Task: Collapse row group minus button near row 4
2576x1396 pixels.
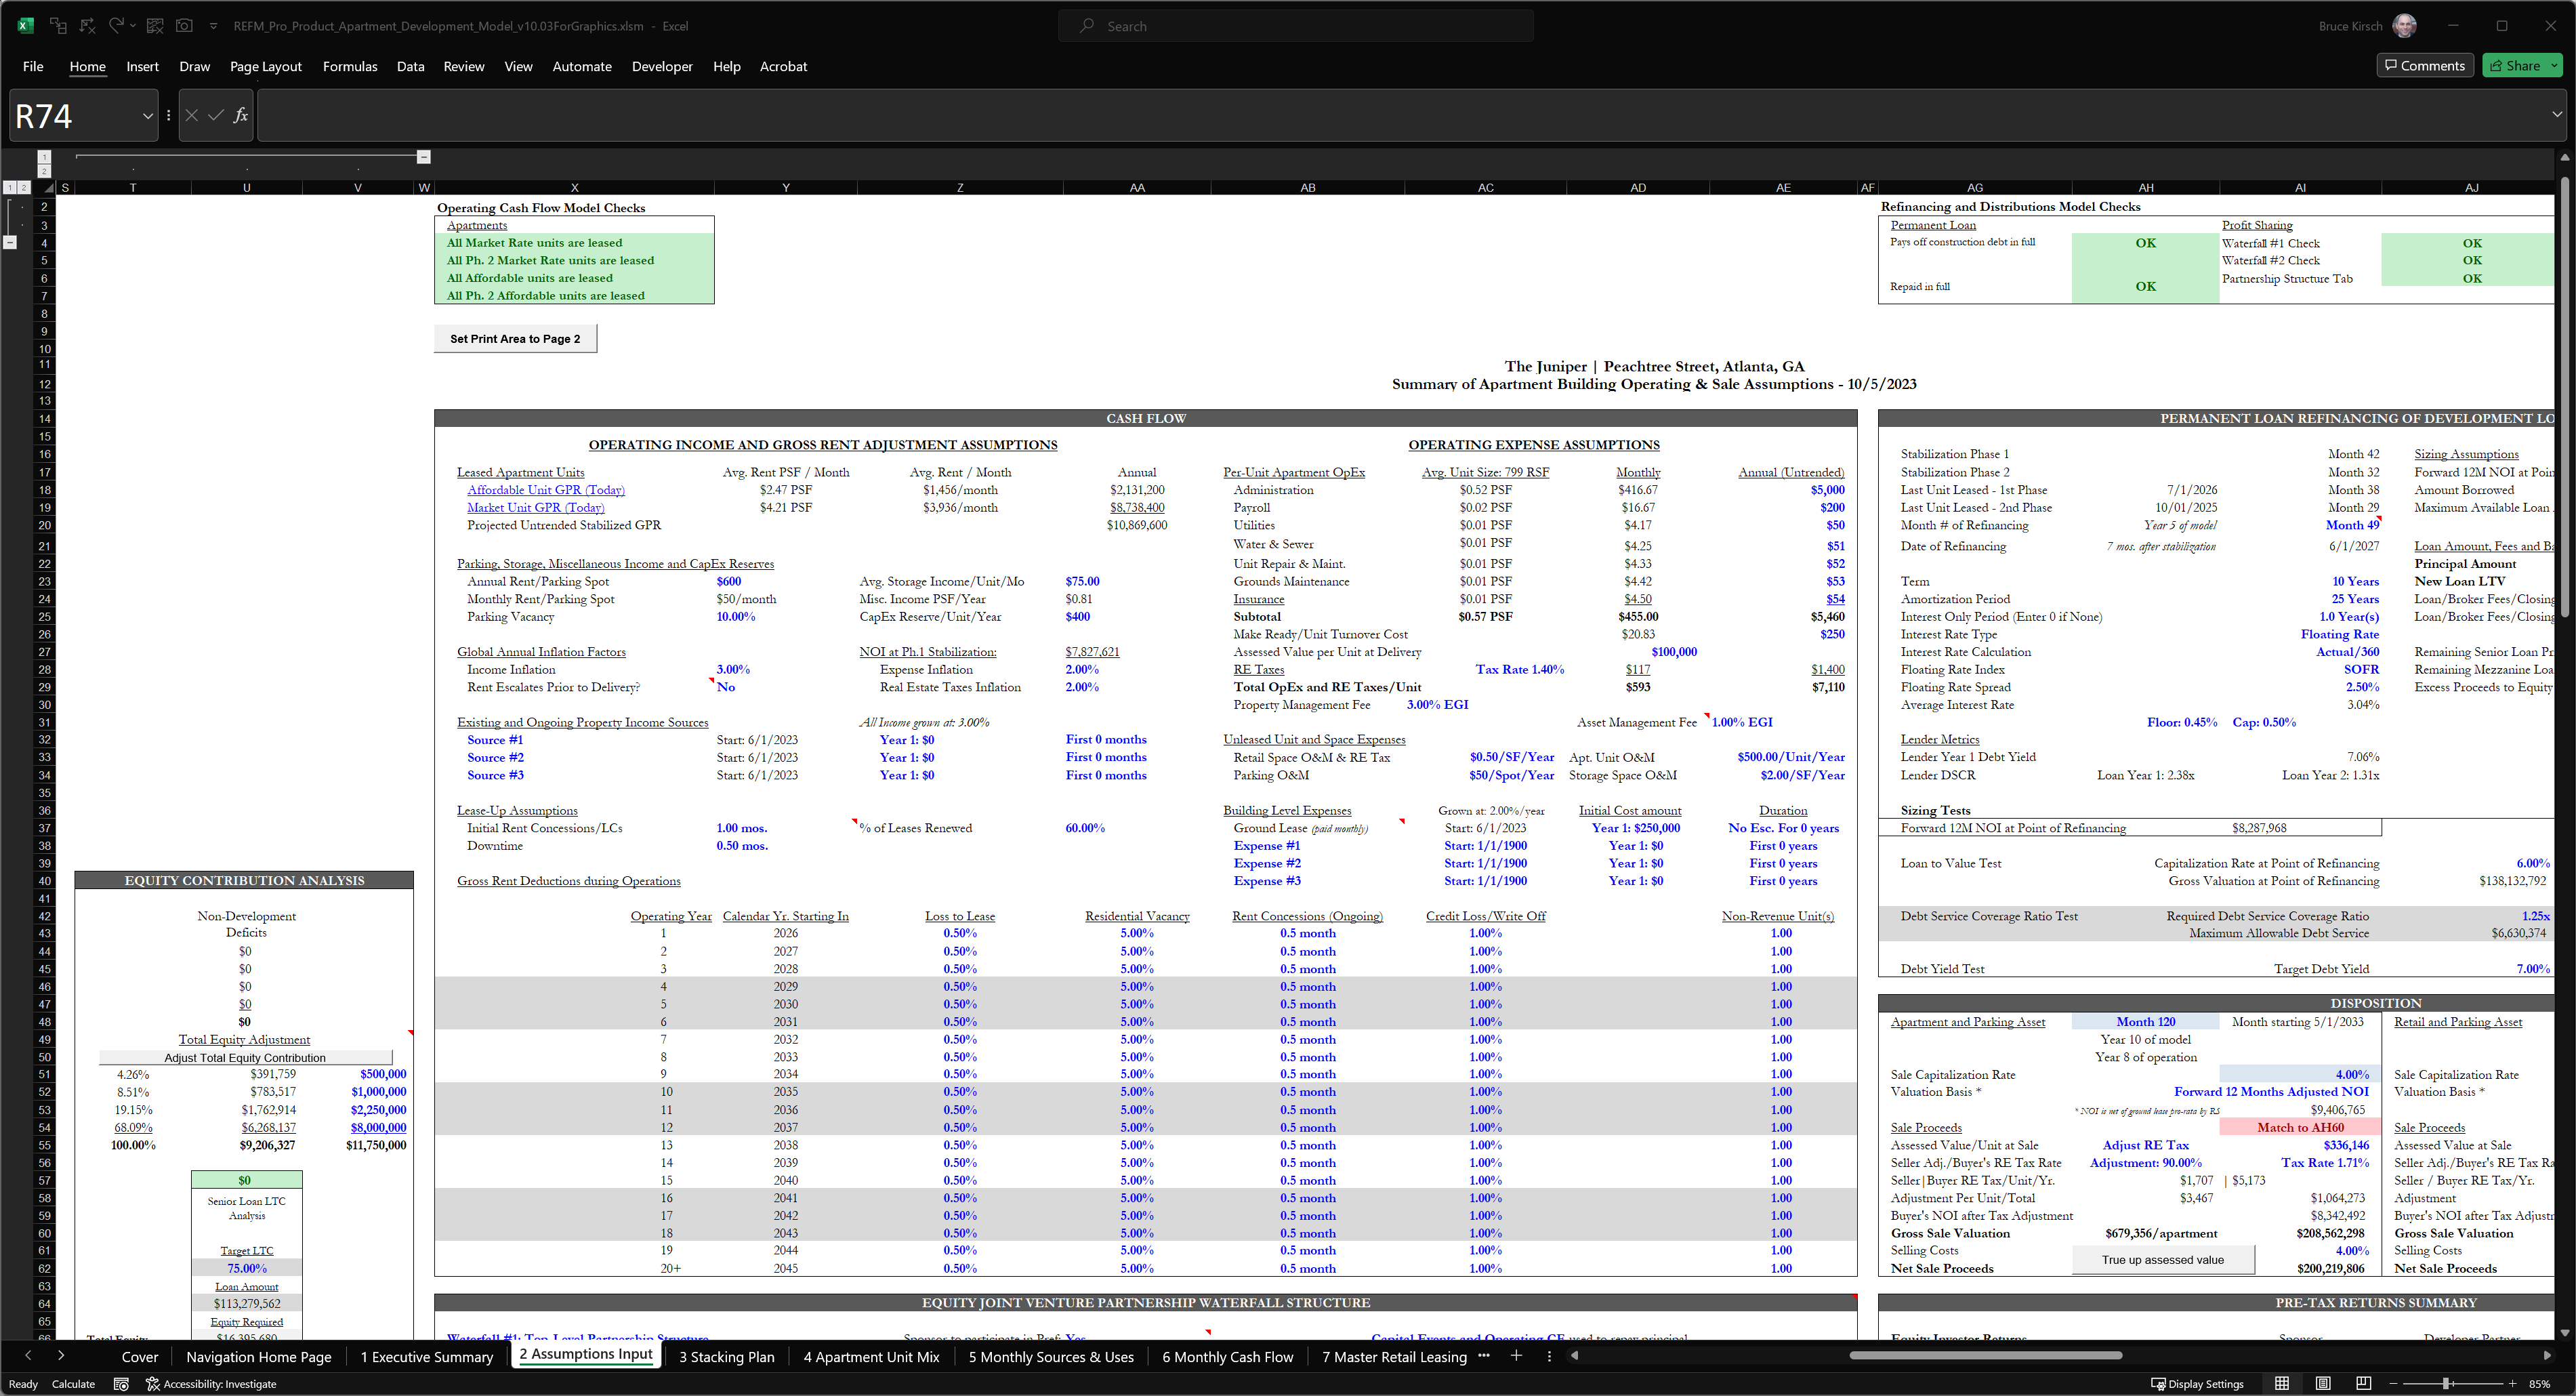Action: [x=9, y=242]
